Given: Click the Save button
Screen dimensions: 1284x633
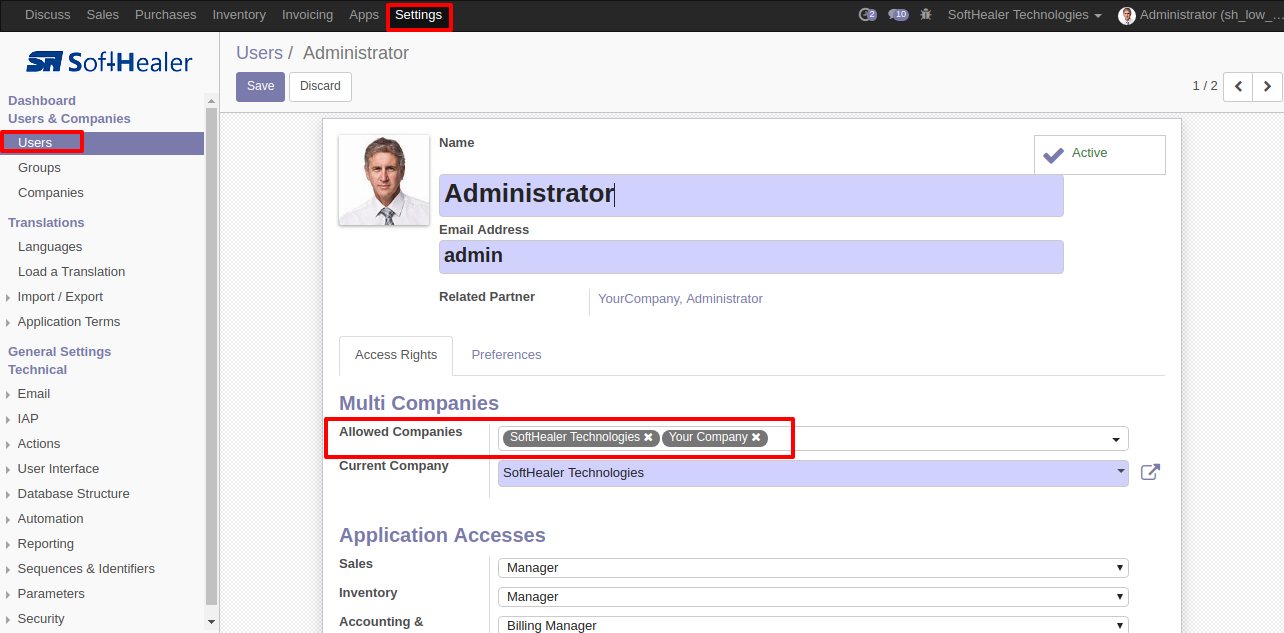Looking at the screenshot, I should (x=260, y=86).
